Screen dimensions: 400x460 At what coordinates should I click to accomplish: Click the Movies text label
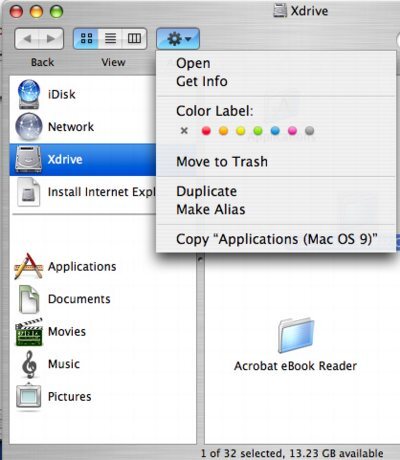67,332
